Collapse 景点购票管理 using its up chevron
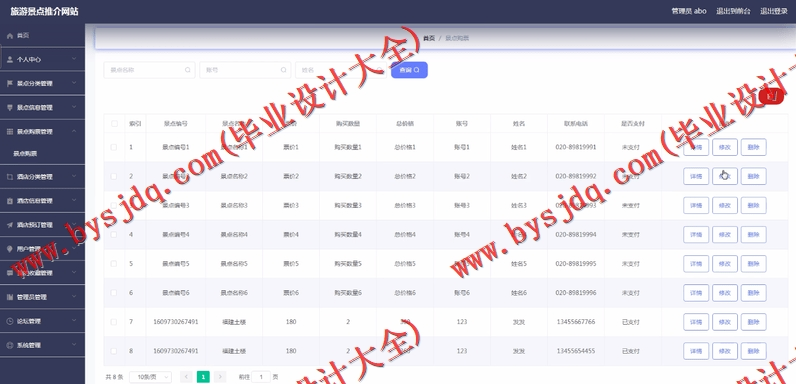Screen dimensions: 796x384 [74, 131]
